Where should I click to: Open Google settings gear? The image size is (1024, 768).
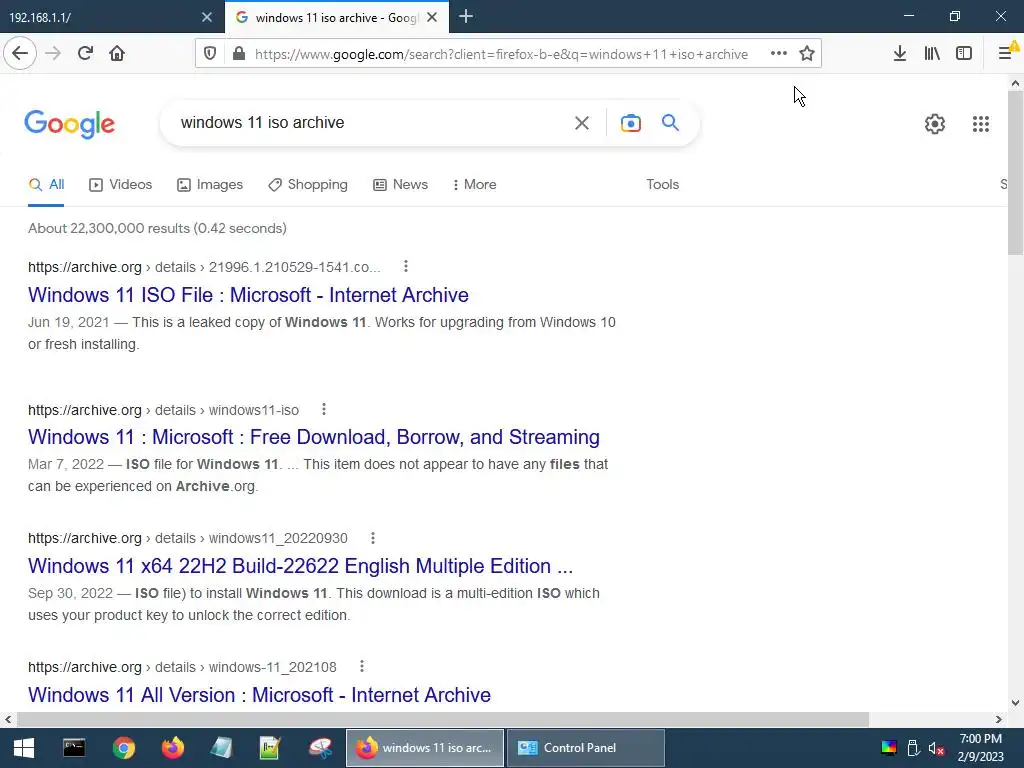pos(935,124)
